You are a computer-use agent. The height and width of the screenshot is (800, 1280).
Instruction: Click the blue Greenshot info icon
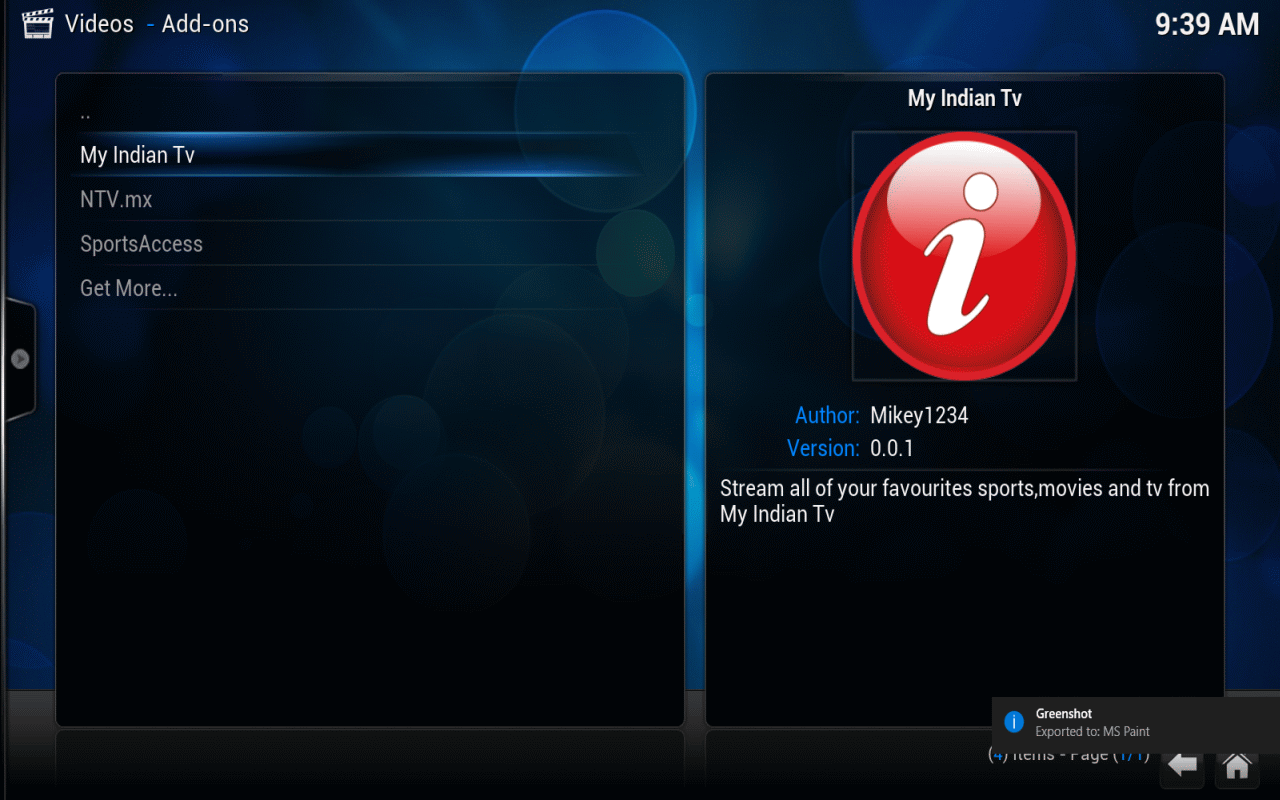[x=1014, y=722]
